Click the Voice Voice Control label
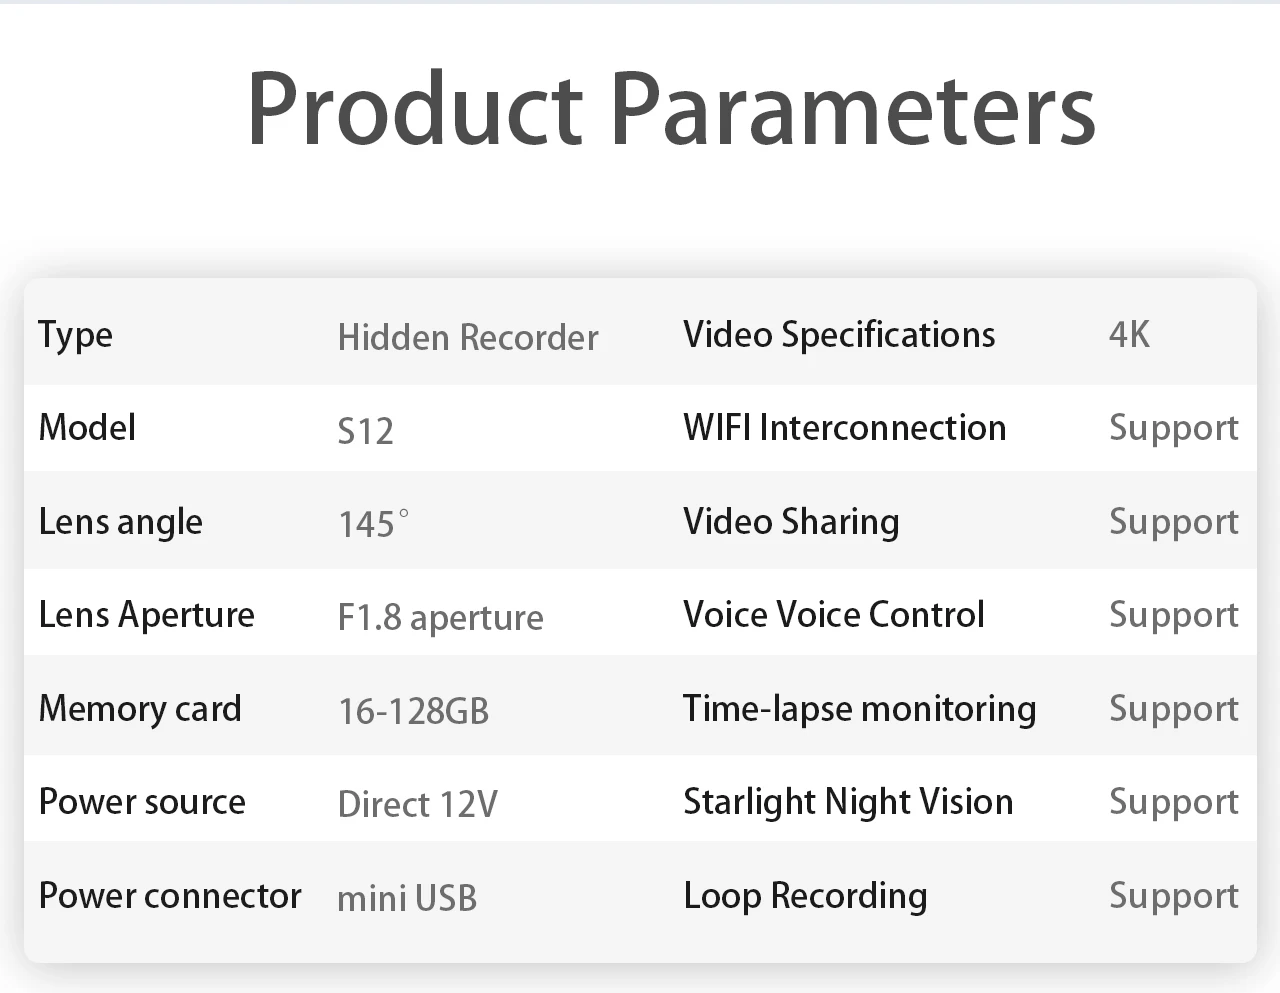 pos(834,615)
